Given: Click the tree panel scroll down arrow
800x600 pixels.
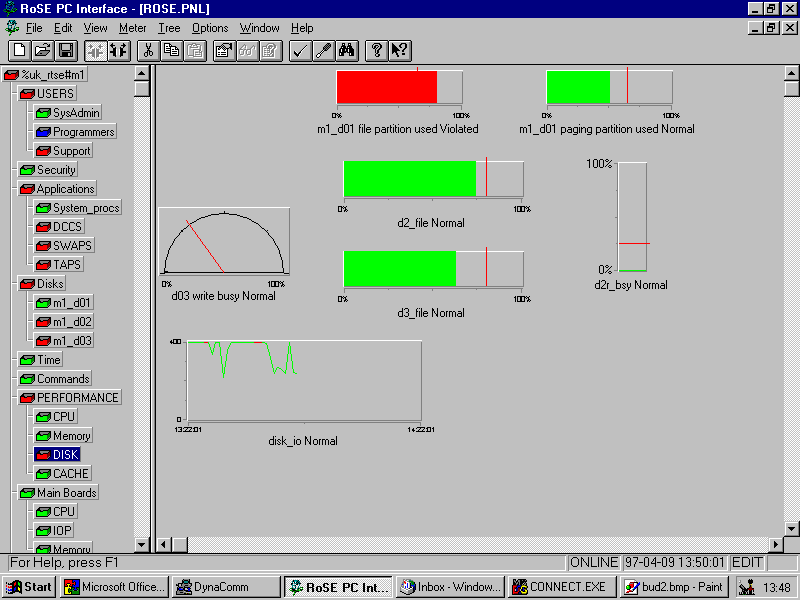Looking at the screenshot, I should pos(142,545).
